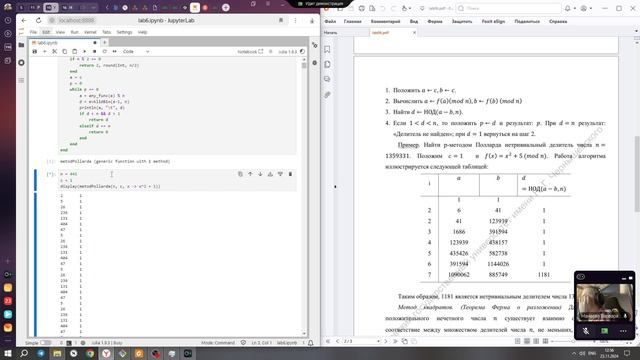Save the notebook with JupyterLab's save icon
The image size is (640, 360).
coord(35,52)
